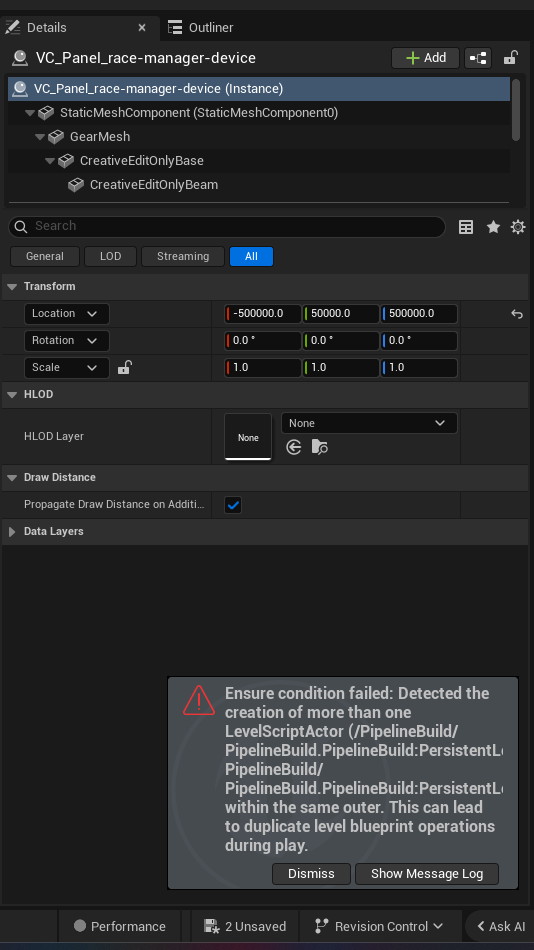Select the Streaming filter
This screenshot has height=950, width=534.
point(182,256)
